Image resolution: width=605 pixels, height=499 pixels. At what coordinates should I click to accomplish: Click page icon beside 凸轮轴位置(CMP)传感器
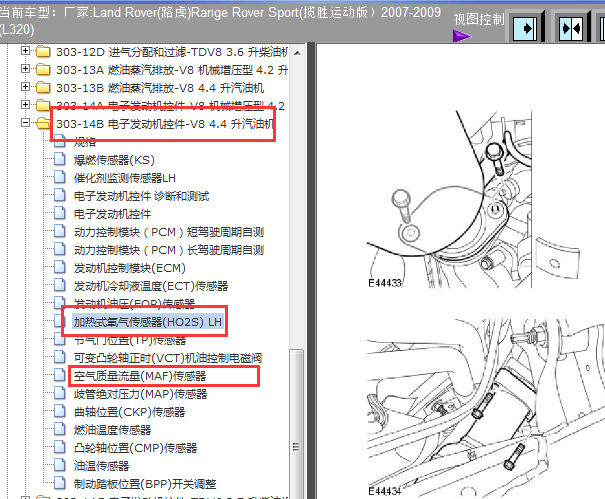60,447
